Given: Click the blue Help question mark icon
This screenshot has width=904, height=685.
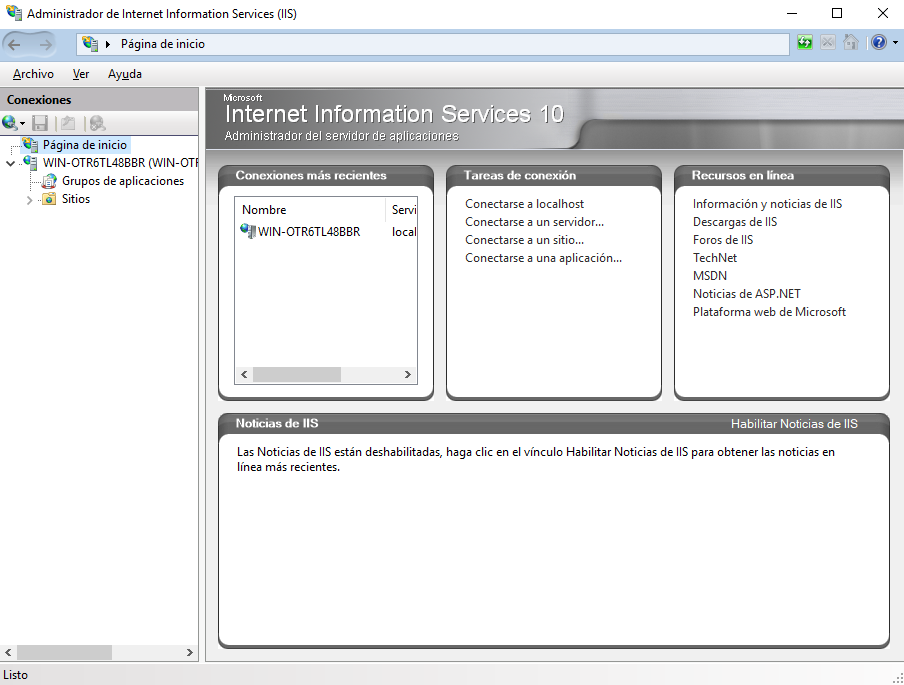Looking at the screenshot, I should tap(878, 43).
